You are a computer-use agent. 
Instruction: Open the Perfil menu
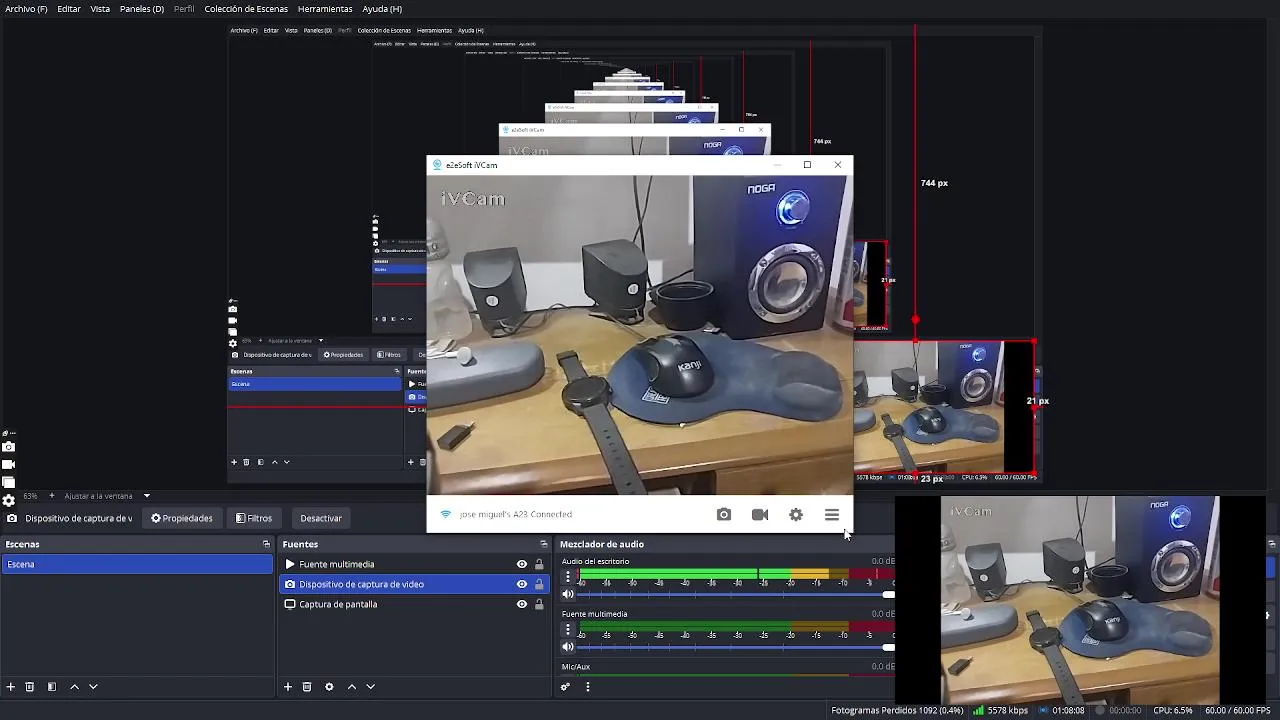tap(184, 9)
